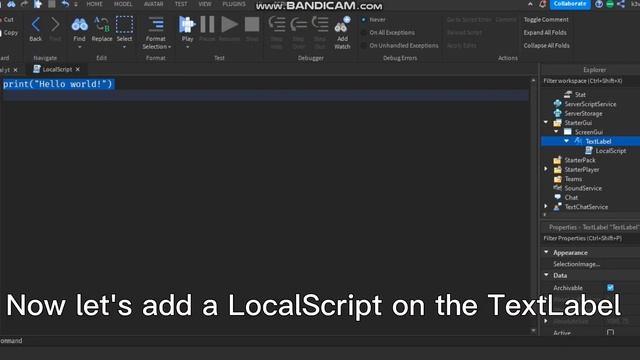Viewport: 640px width, 360px height.
Task: Click the redo arrow in quick access bar
Action: 24,4
